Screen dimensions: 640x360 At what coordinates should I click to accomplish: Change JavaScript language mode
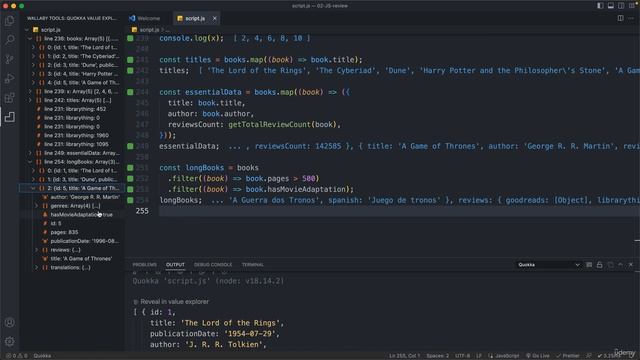504,356
